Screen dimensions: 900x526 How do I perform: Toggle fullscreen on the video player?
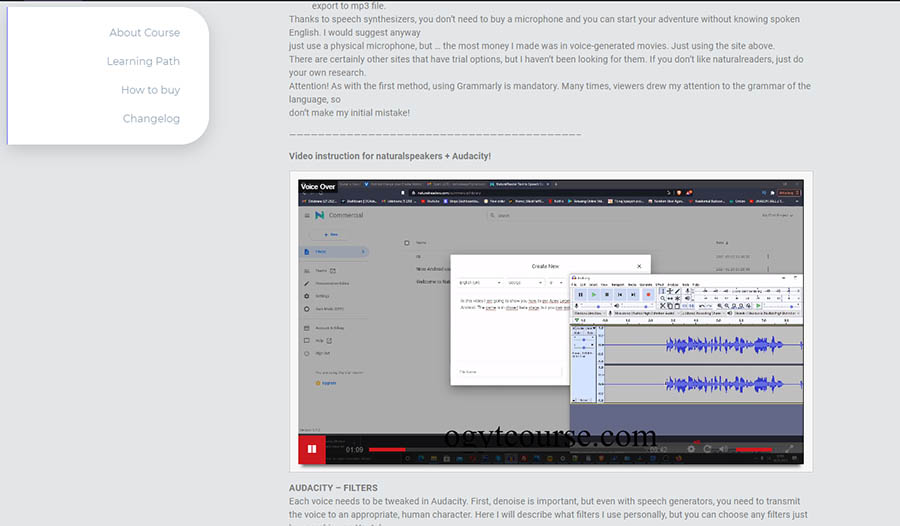tap(789, 449)
